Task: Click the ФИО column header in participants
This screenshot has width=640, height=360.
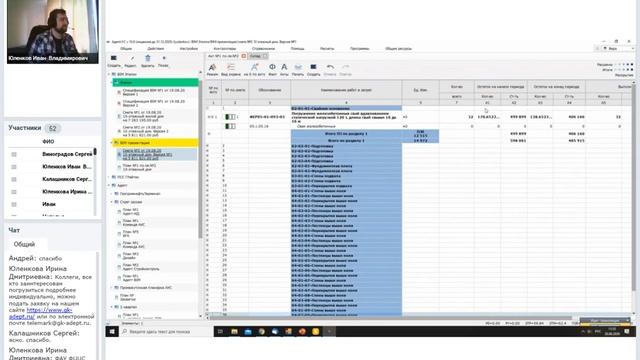Action: 48,142
